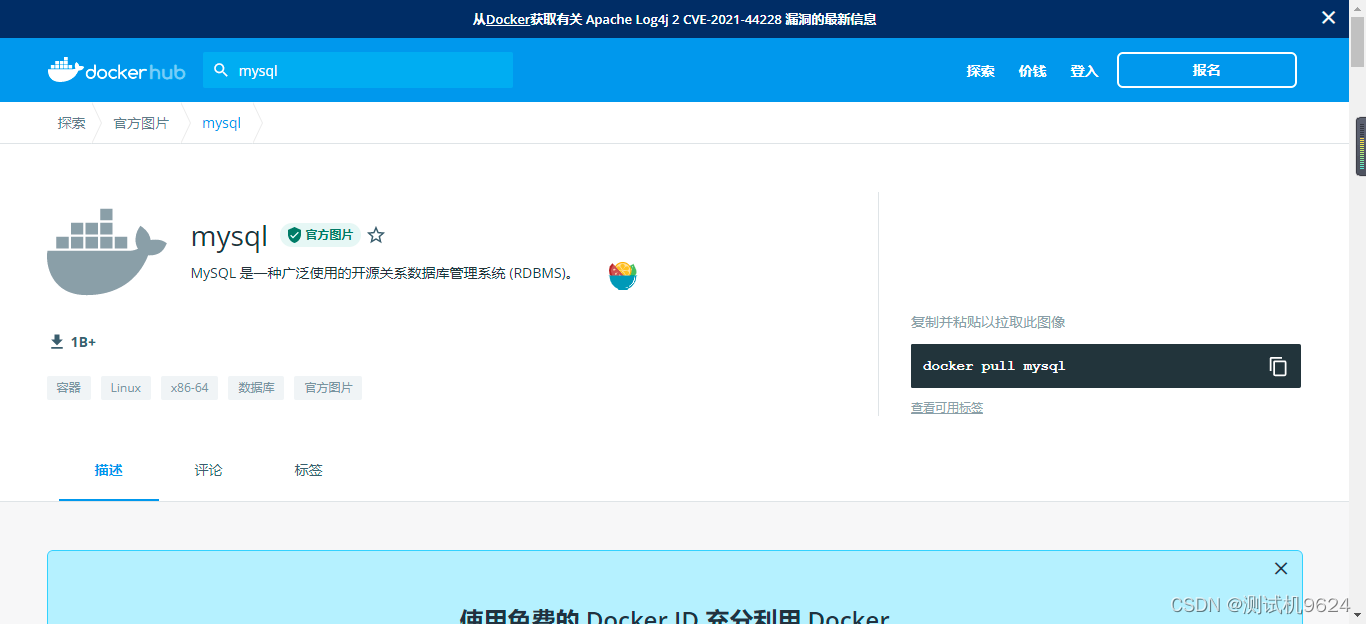Close the Docker ID promo panel
Viewport: 1366px width, 624px height.
[1281, 568]
